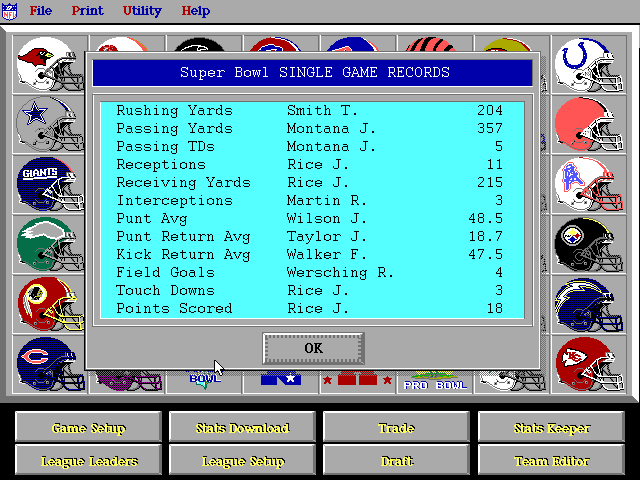Select the Punt Avg label

tap(152, 218)
